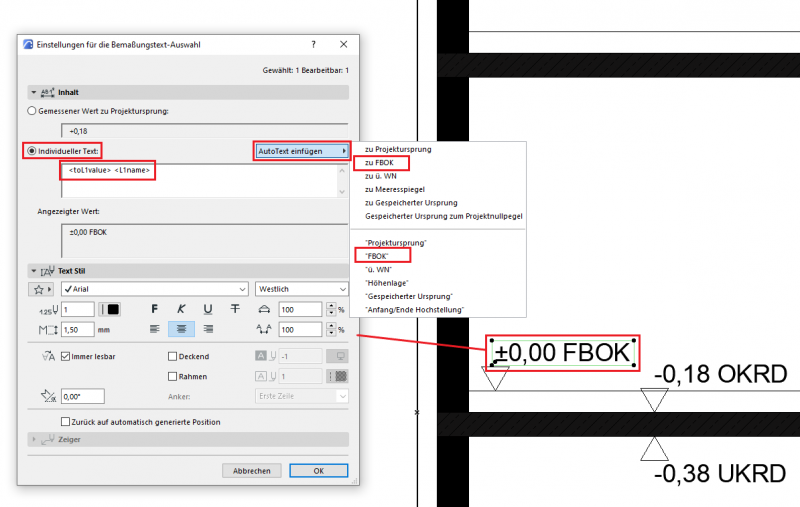The width and height of the screenshot is (800, 507).
Task: Toggle italic text formatting
Action: [x=181, y=310]
